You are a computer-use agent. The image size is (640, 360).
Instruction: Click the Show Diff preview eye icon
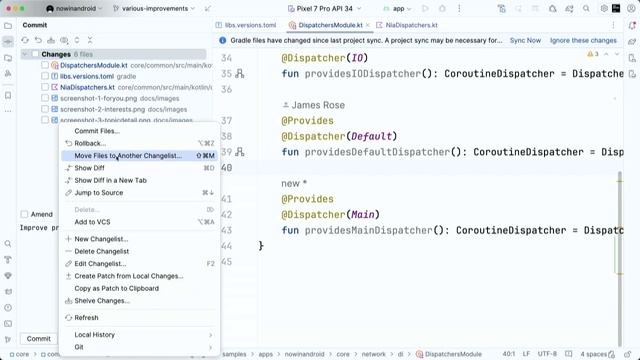(x=64, y=40)
